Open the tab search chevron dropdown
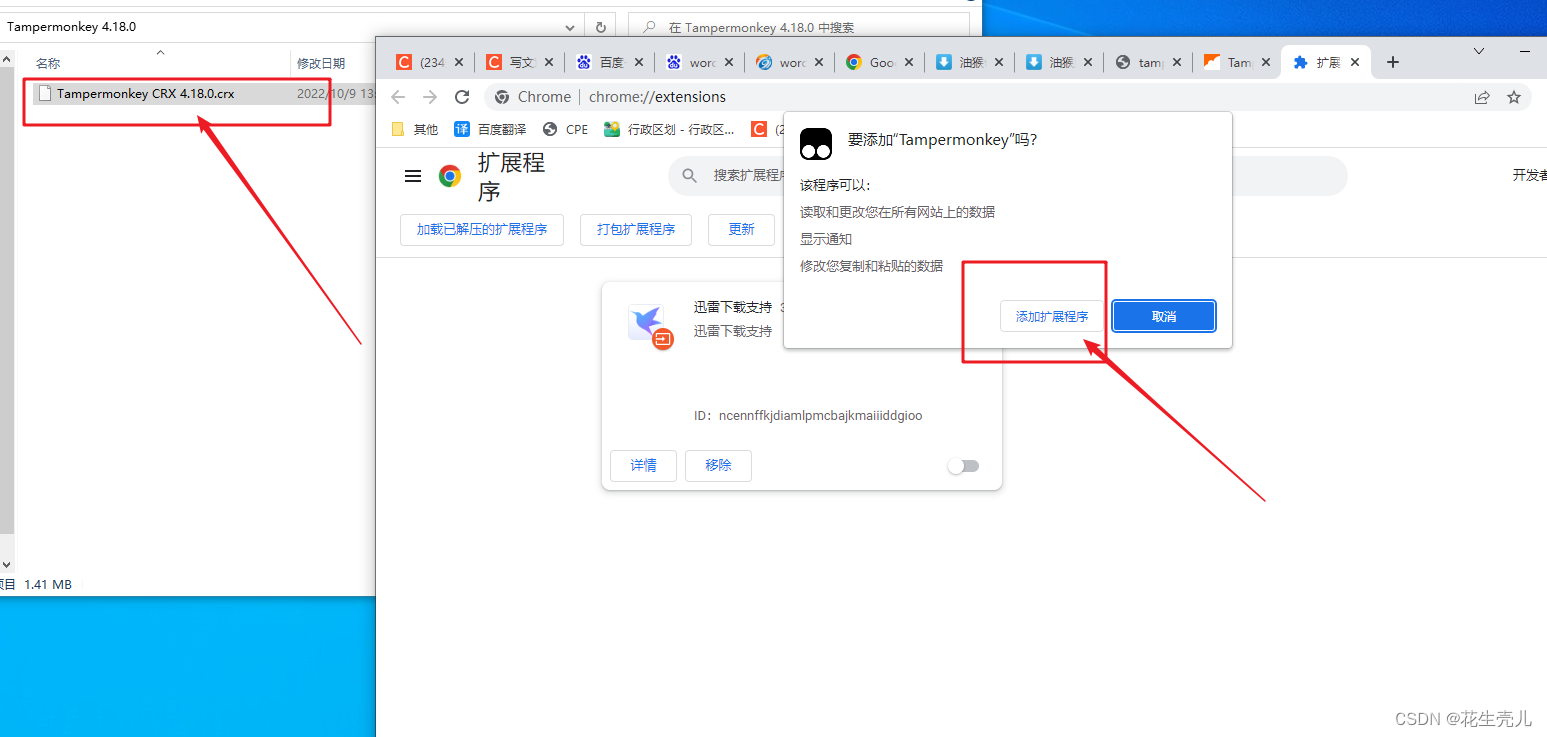 (x=1479, y=50)
